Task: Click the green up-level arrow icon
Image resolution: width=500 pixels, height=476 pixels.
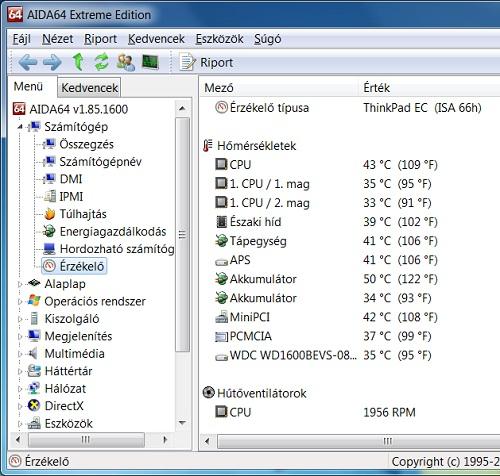Action: 78,62
